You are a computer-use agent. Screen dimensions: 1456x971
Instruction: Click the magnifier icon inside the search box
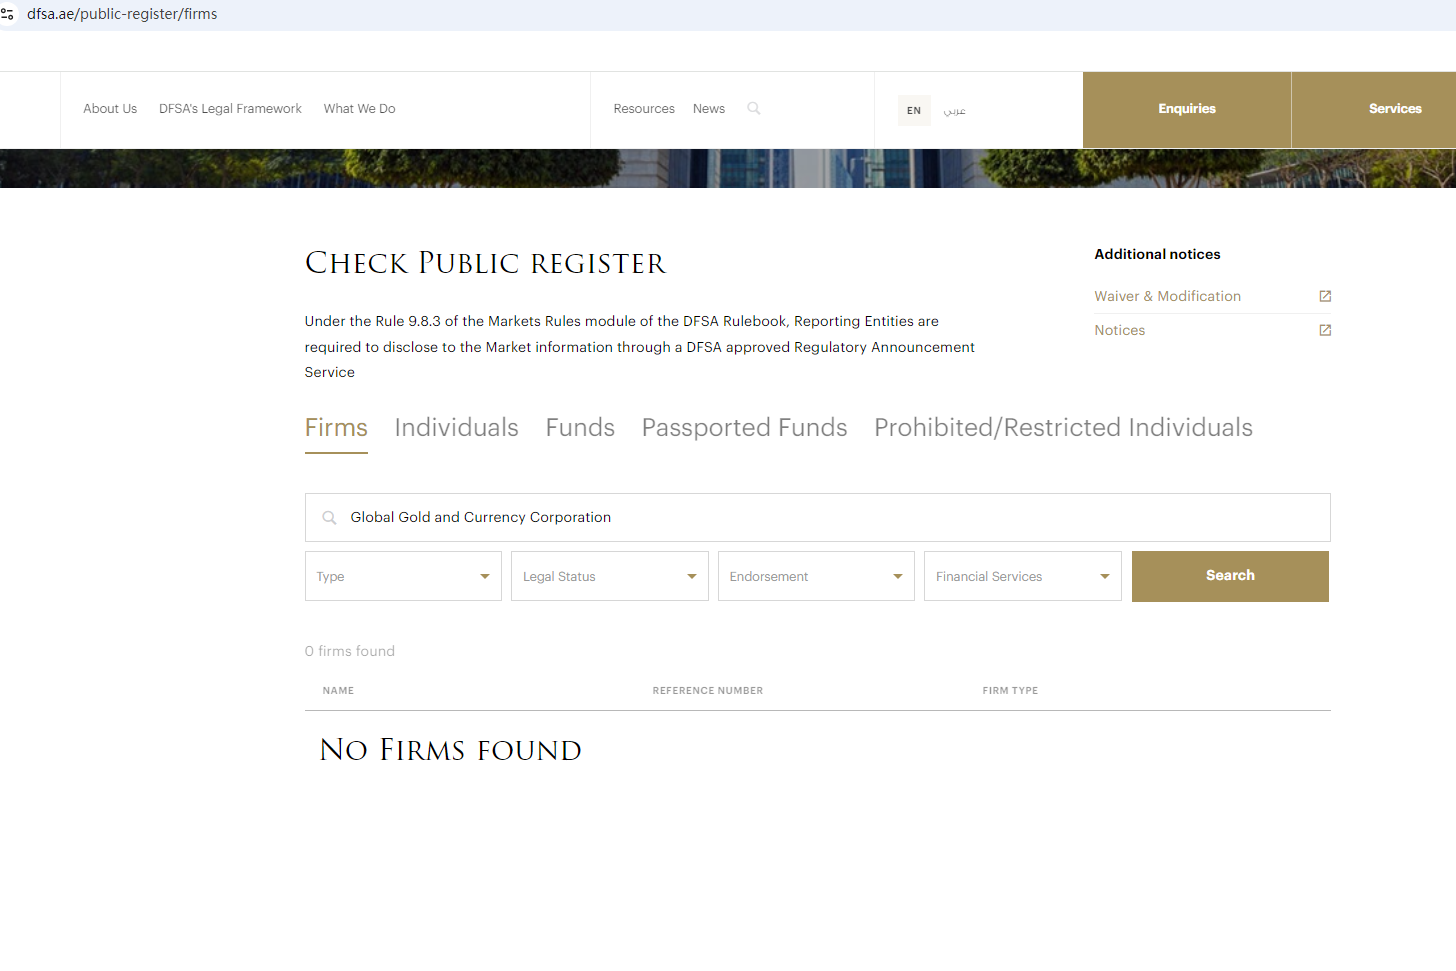(329, 517)
